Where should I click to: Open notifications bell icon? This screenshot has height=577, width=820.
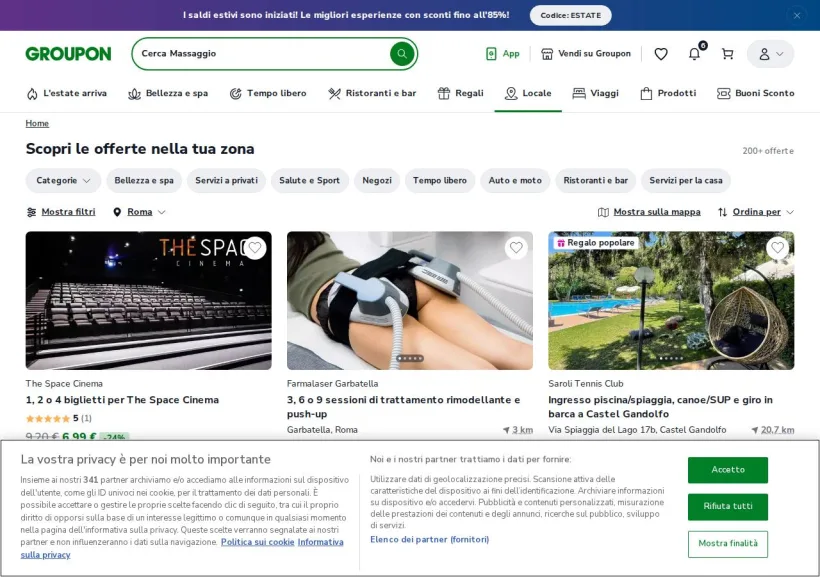pos(694,53)
